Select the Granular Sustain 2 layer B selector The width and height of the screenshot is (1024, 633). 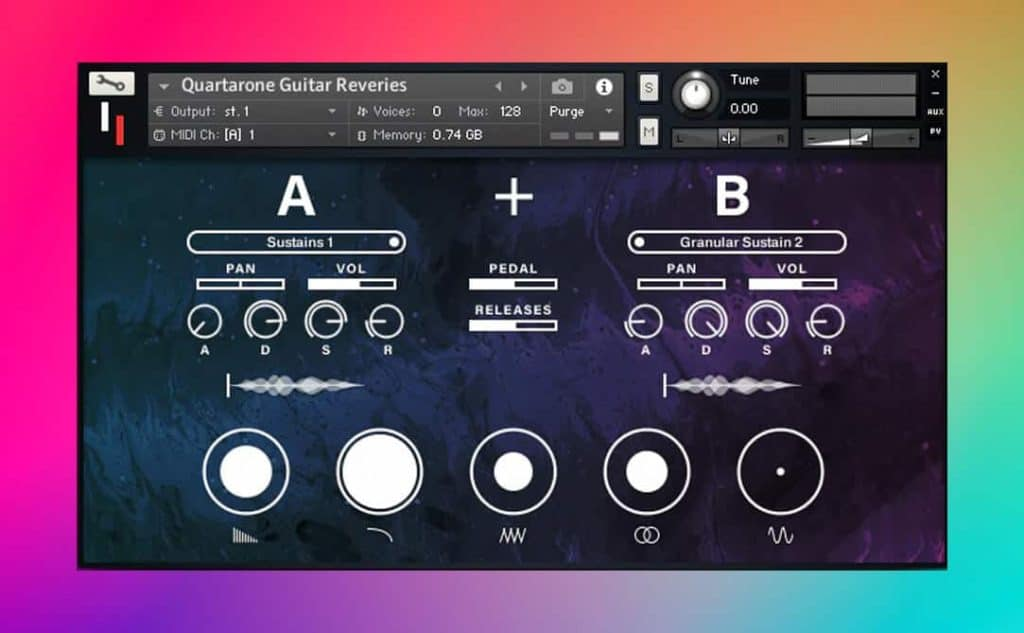pyautogui.click(x=737, y=242)
